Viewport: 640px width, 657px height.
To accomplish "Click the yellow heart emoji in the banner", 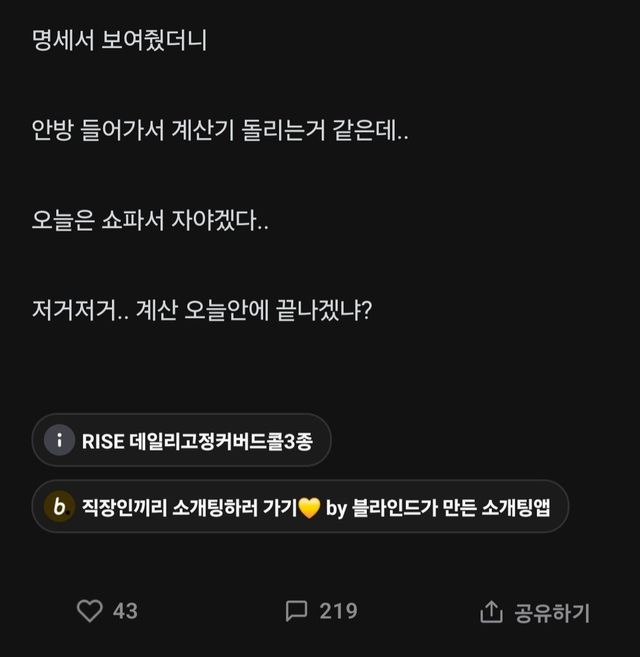I will 309,509.
